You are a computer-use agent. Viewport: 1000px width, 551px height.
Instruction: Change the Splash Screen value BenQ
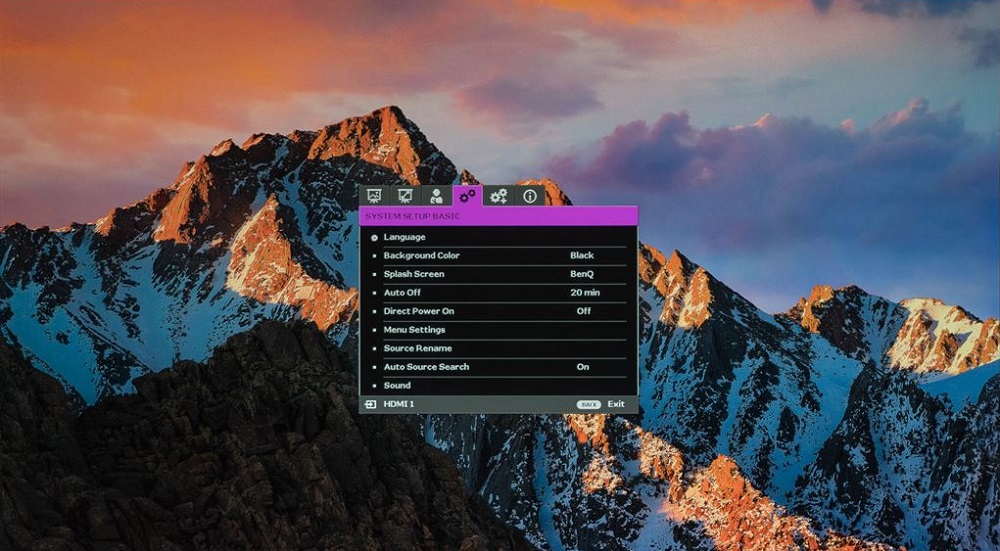[x=582, y=274]
